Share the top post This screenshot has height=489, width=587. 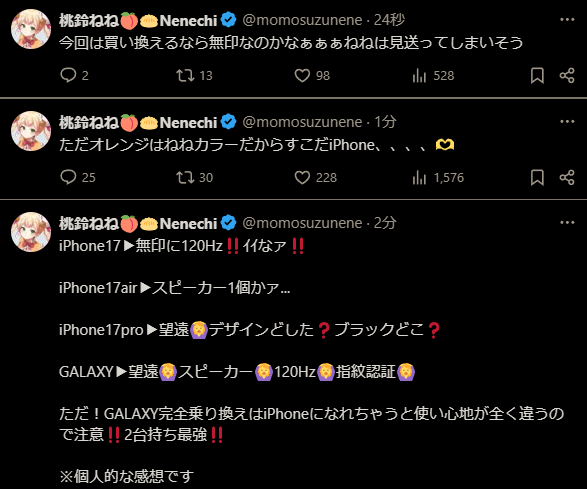pyautogui.click(x=567, y=75)
